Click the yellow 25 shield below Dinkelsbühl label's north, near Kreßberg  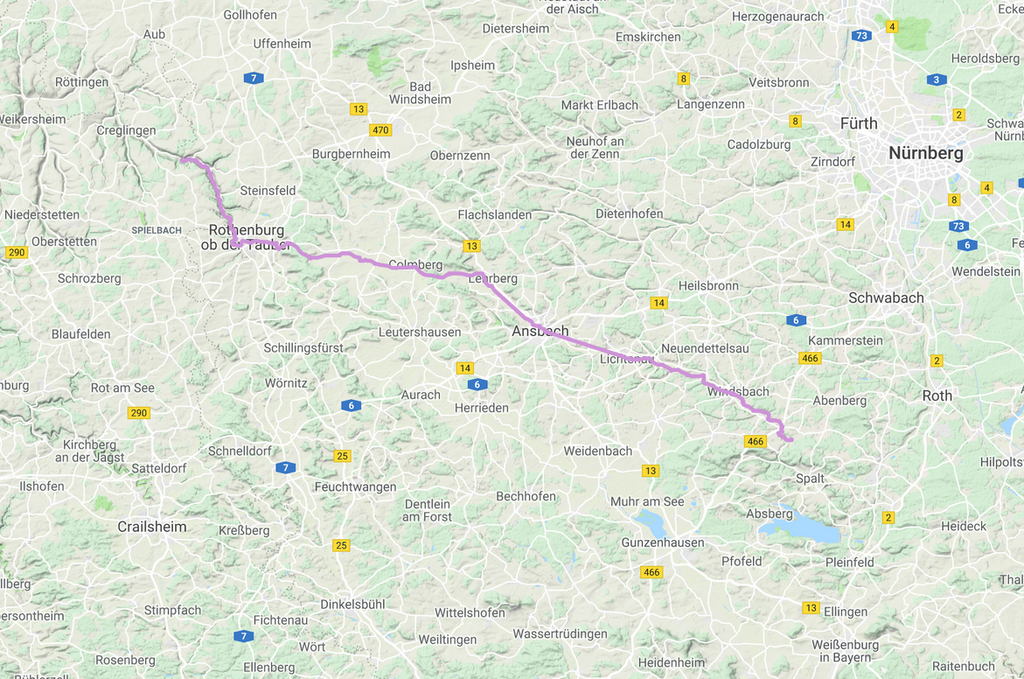(x=341, y=545)
